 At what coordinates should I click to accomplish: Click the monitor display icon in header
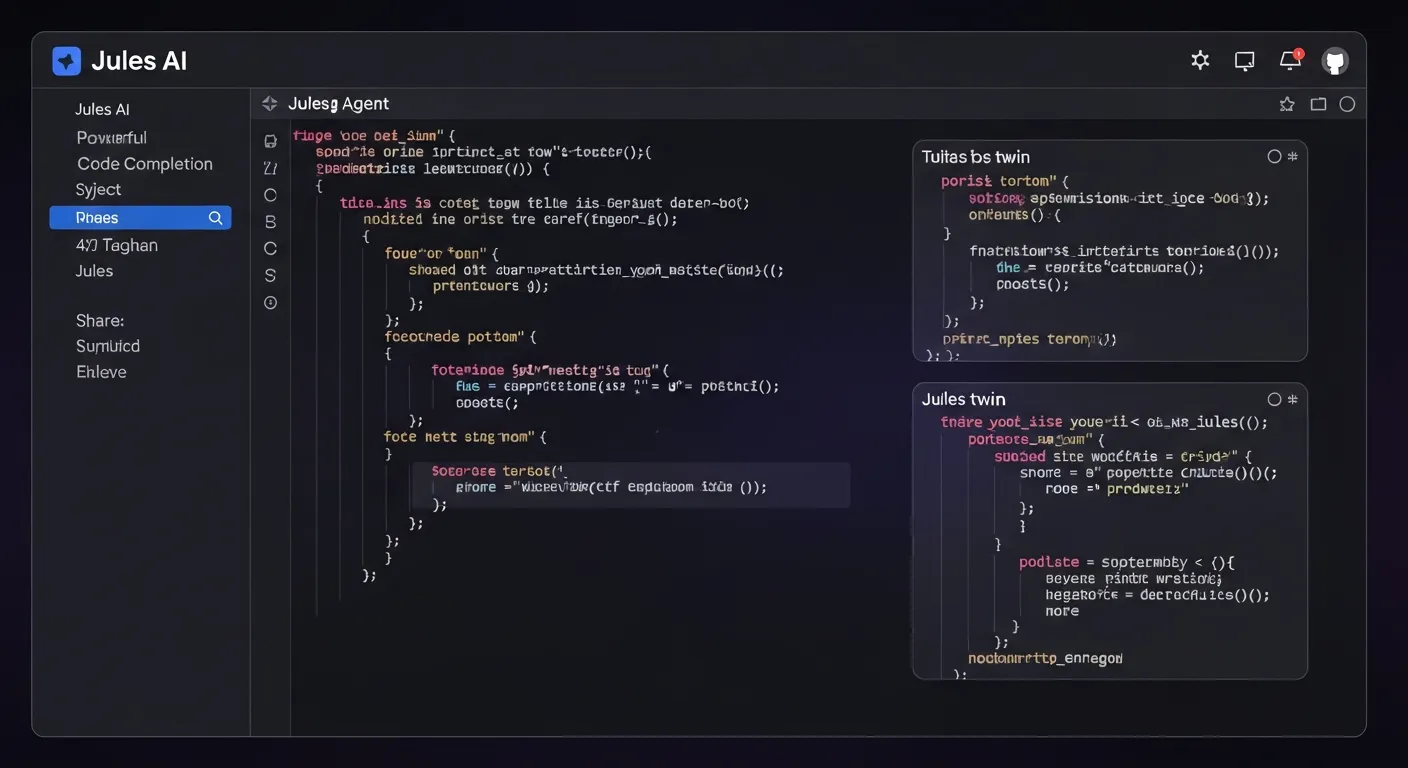coord(1245,61)
